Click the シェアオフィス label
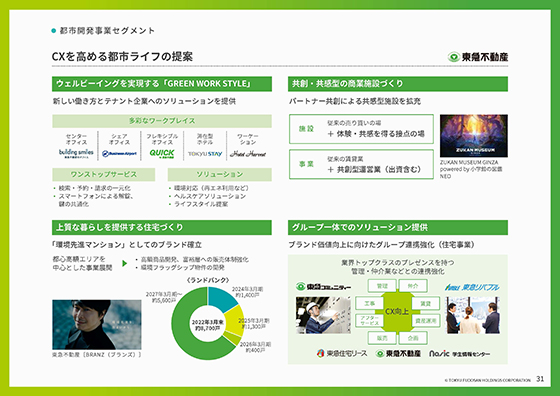This screenshot has height=396, width=560. coord(119,139)
